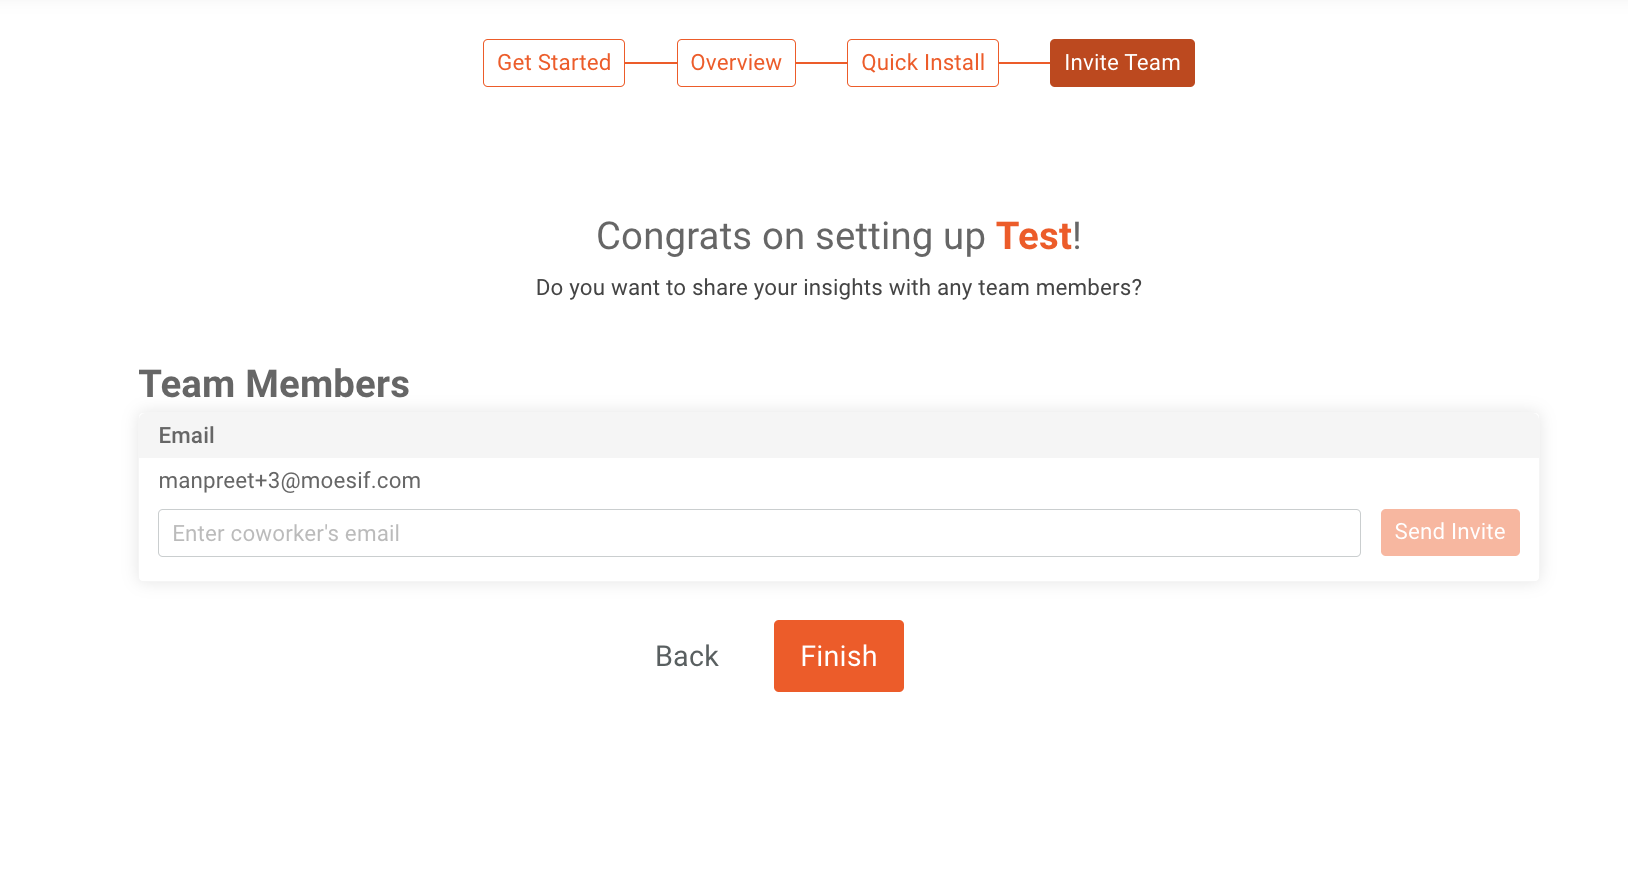Viewport: 1628px width, 888px height.
Task: Switch to the Quick Install step
Action: pos(923,63)
